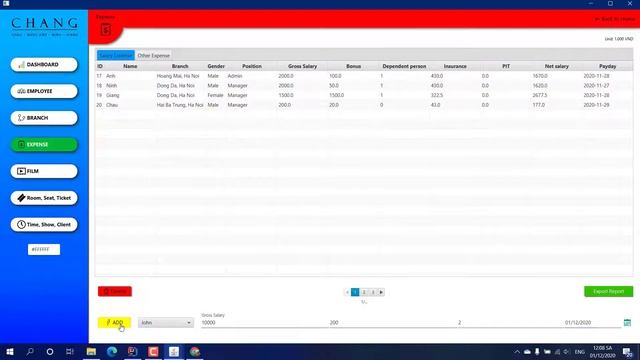Select page 2 in pagination
The width and height of the screenshot is (640, 360).
click(364, 292)
